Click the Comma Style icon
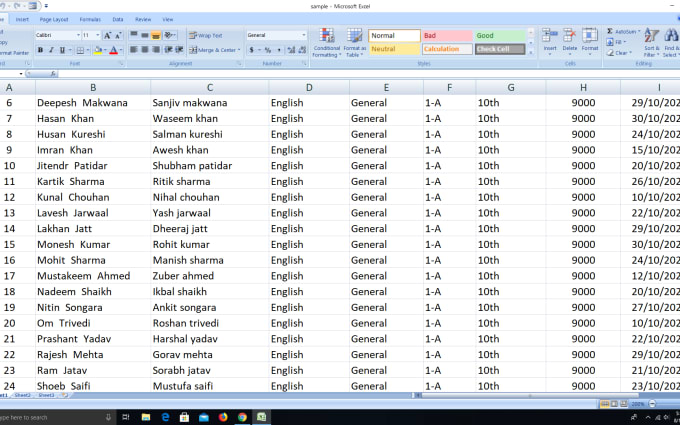Screen dimensions: 680x425 click(x=279, y=50)
